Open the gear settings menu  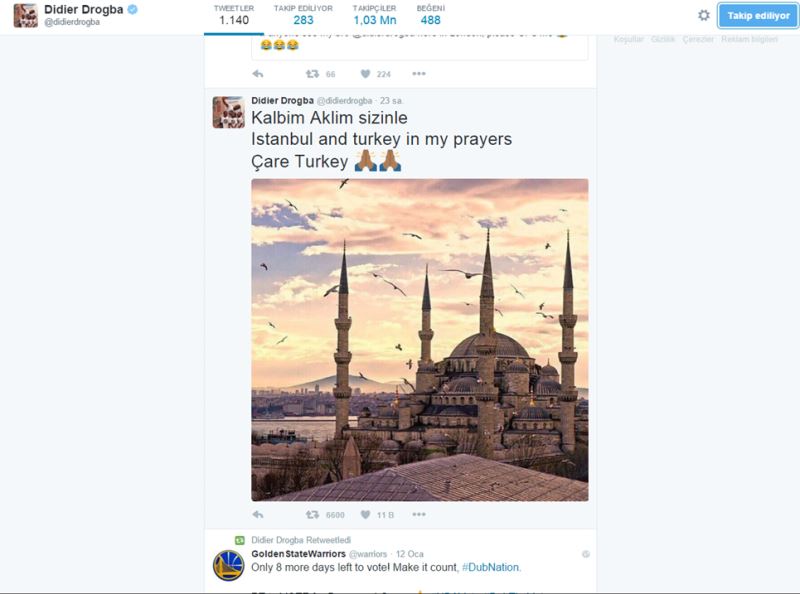[704, 15]
